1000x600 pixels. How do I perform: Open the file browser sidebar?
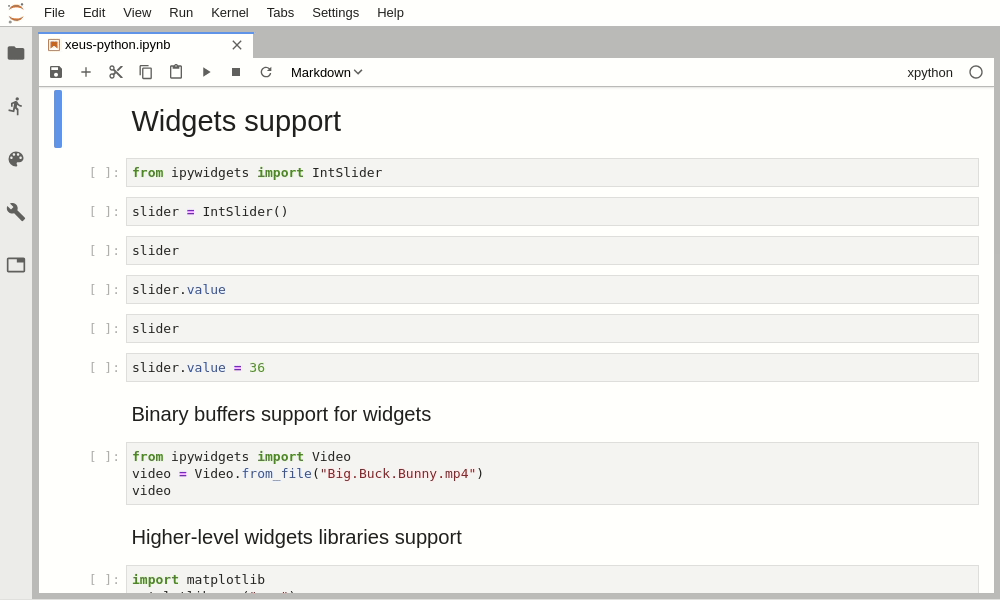pos(16,53)
